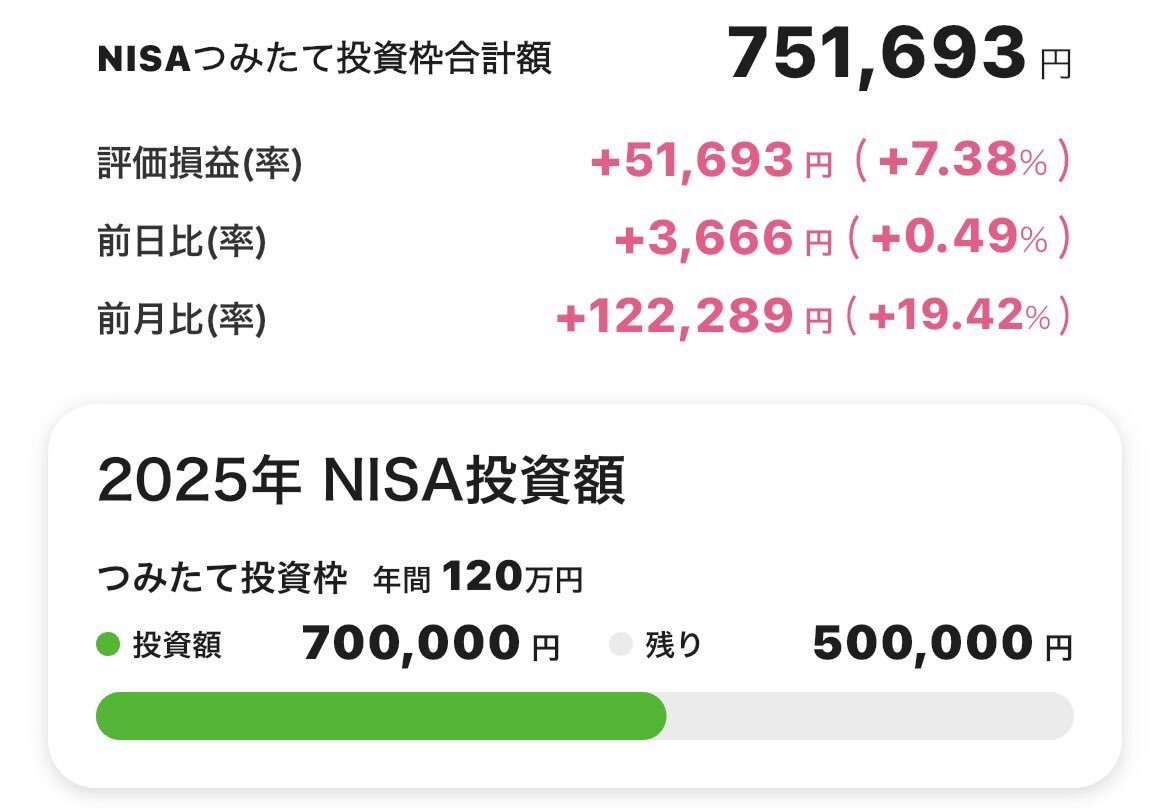The width and height of the screenshot is (1170, 808).
Task: Open the 2025年 NISA投資額 card title
Action: click(x=361, y=480)
